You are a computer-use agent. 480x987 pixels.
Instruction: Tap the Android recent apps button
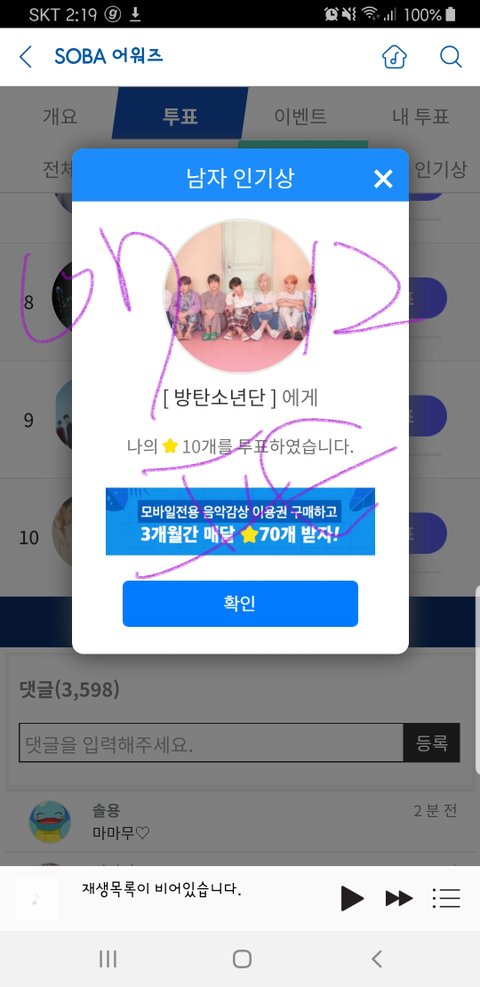[108, 959]
